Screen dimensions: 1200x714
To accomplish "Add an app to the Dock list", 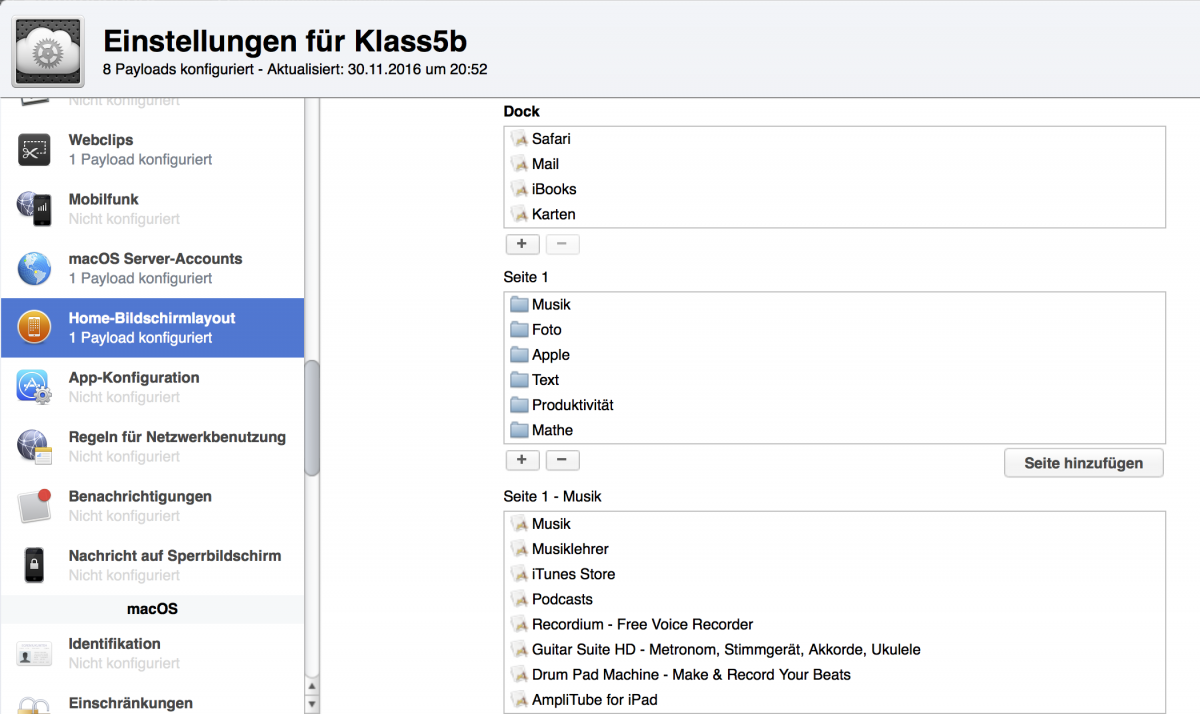I will (x=523, y=244).
